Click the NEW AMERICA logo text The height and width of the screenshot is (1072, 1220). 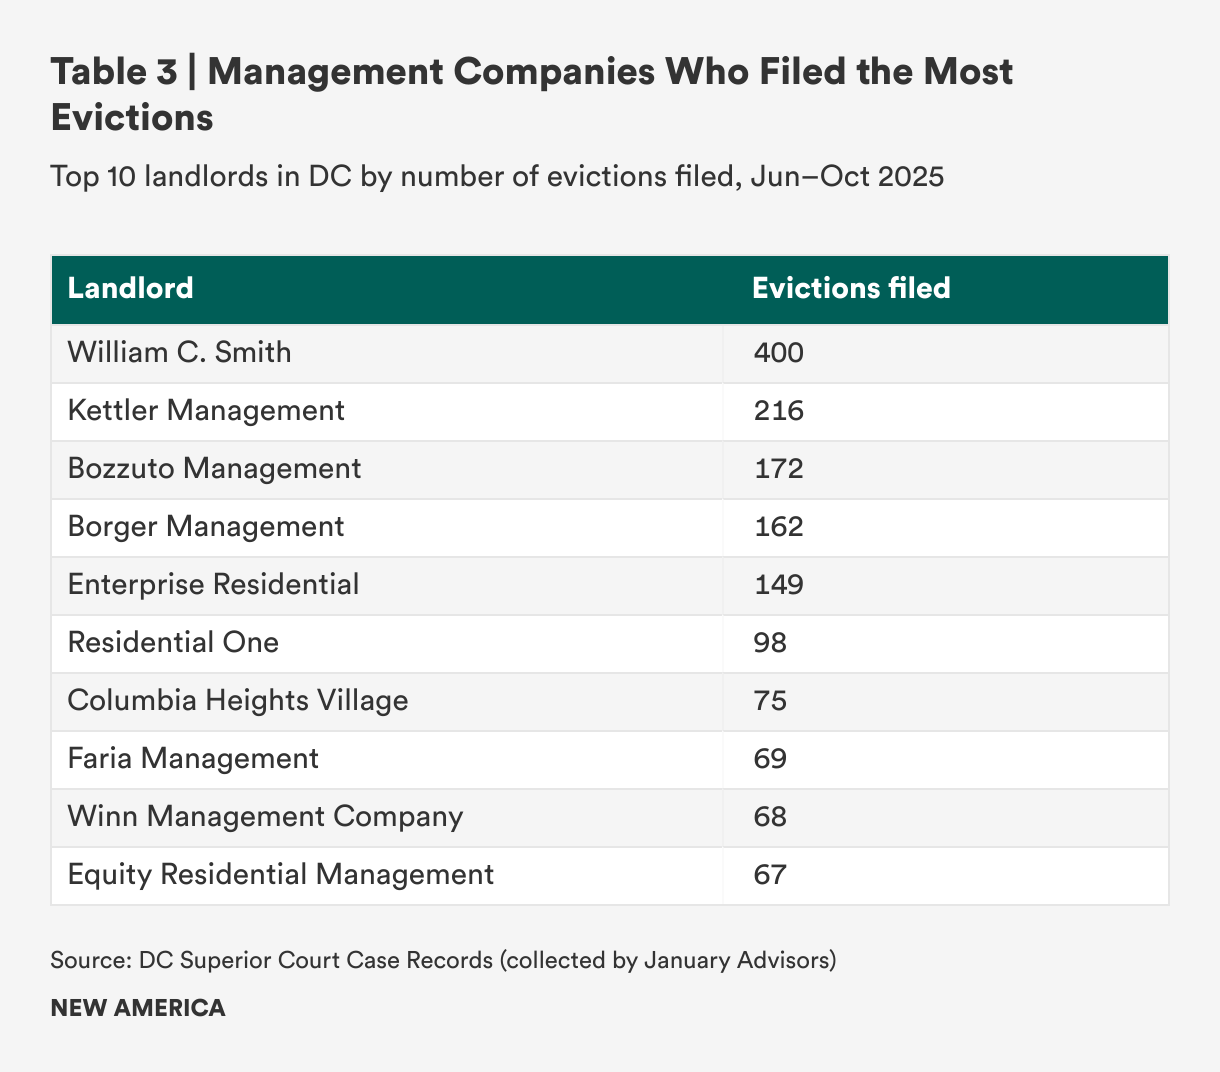point(138,1008)
